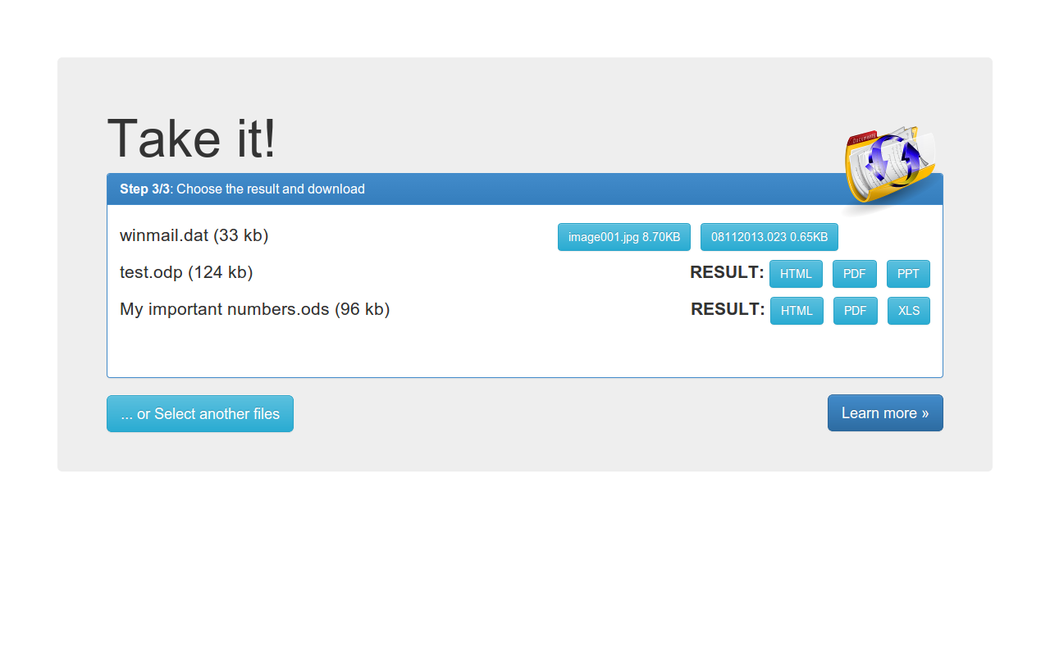Download the 08112013.023 extracted file
The image size is (1050, 656).
tap(769, 237)
